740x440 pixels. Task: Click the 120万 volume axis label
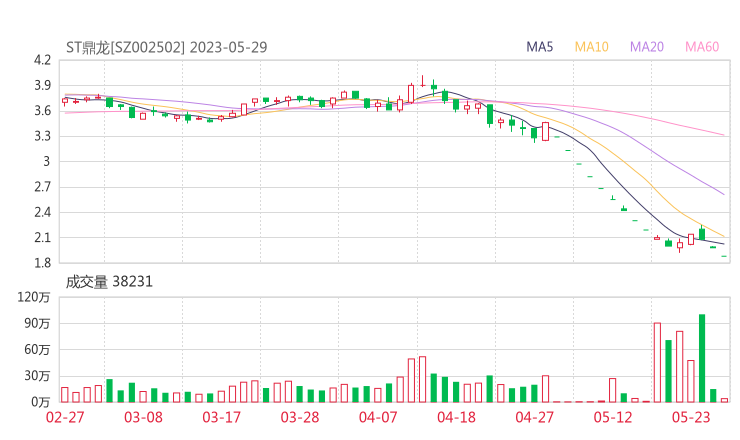click(x=34, y=297)
